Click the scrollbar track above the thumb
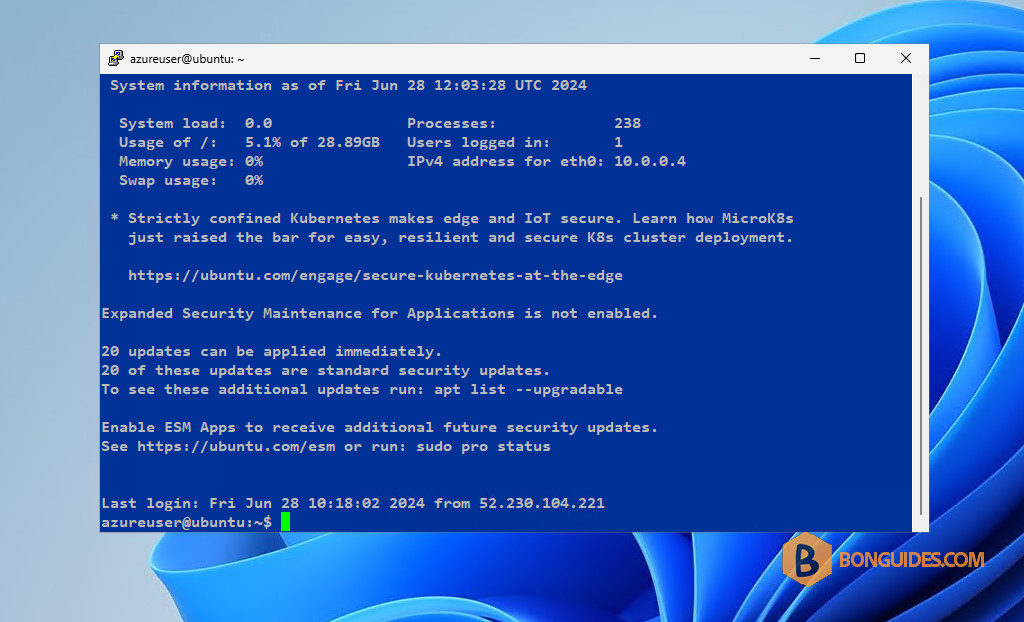This screenshot has height=622, width=1024. coord(920,135)
